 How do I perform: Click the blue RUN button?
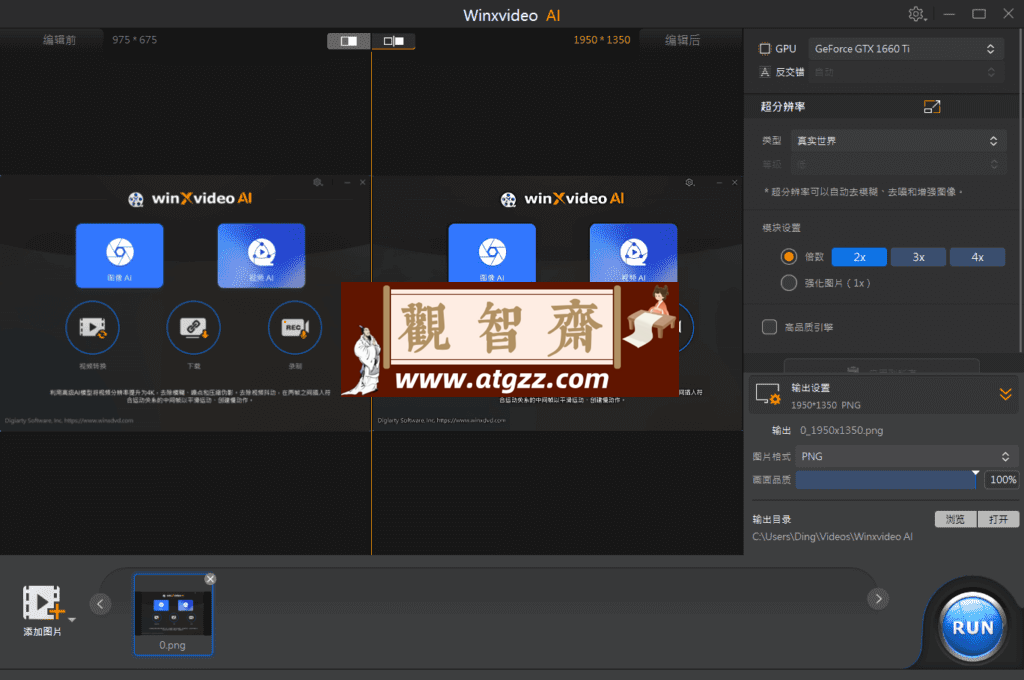tap(972, 627)
